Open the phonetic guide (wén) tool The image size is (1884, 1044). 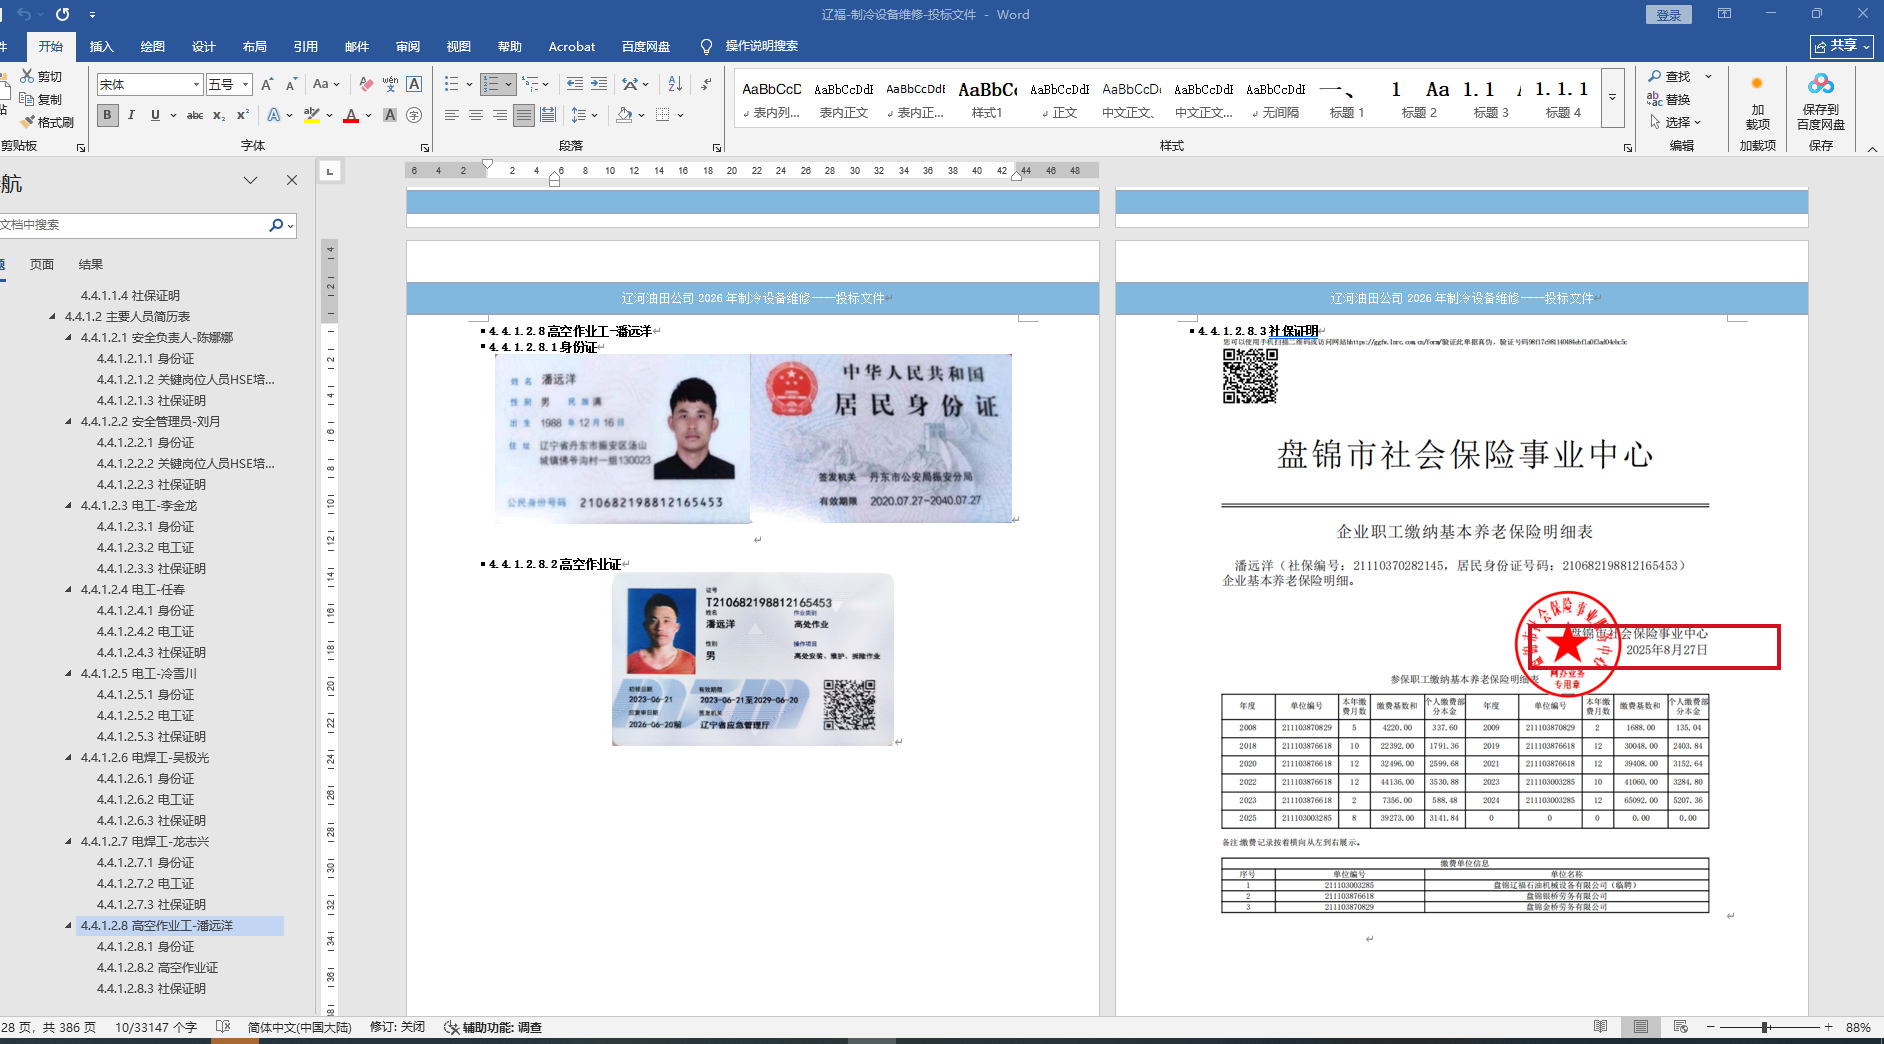tap(390, 84)
